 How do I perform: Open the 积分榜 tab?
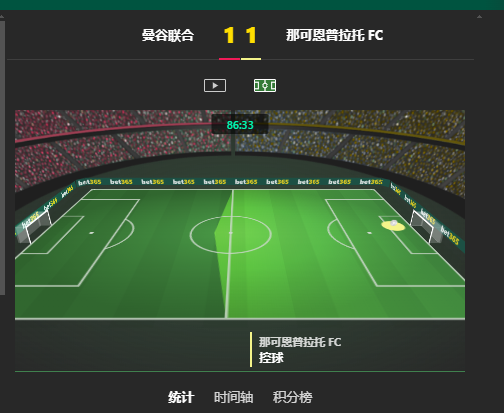coord(292,397)
